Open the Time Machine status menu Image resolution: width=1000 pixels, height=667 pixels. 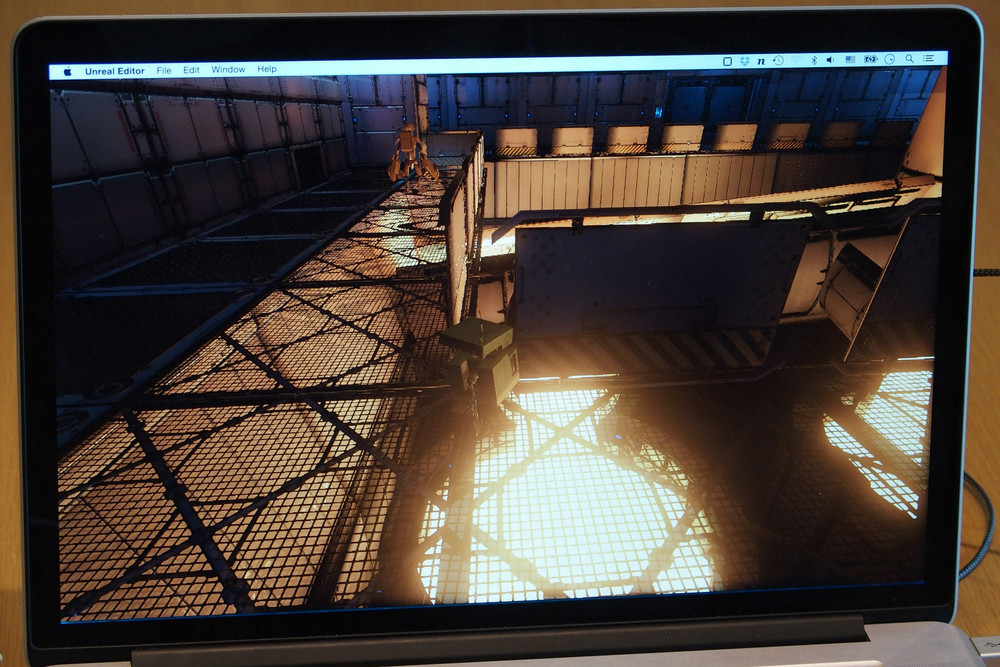pos(778,61)
